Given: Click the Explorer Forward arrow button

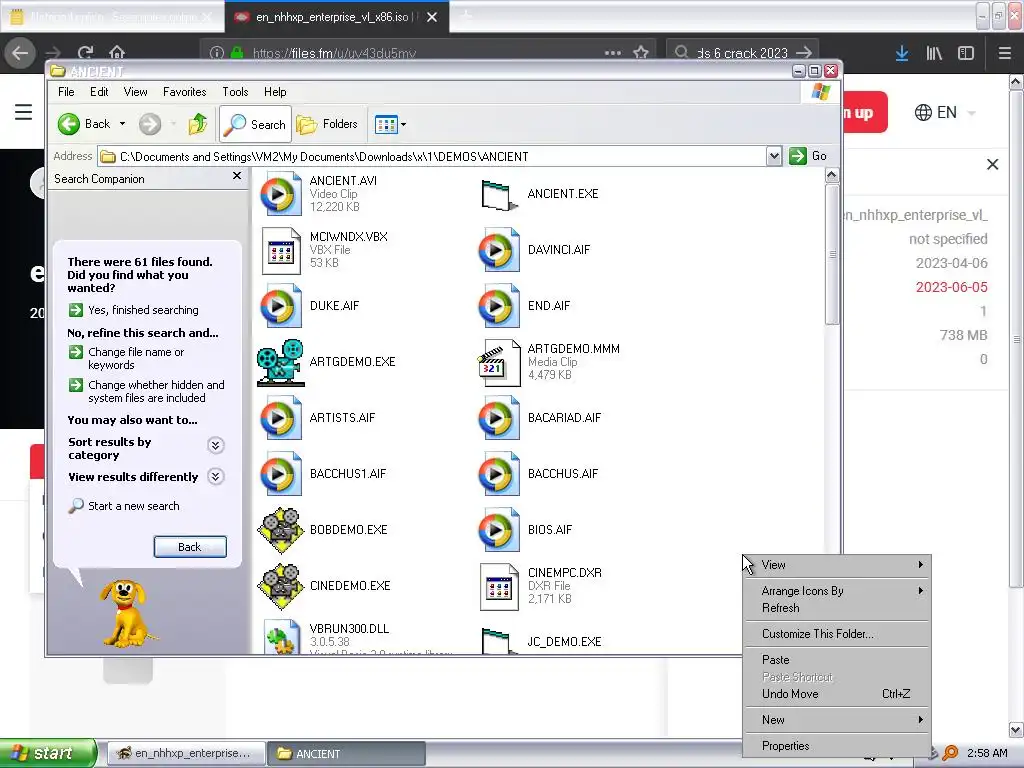Looking at the screenshot, I should (150, 123).
